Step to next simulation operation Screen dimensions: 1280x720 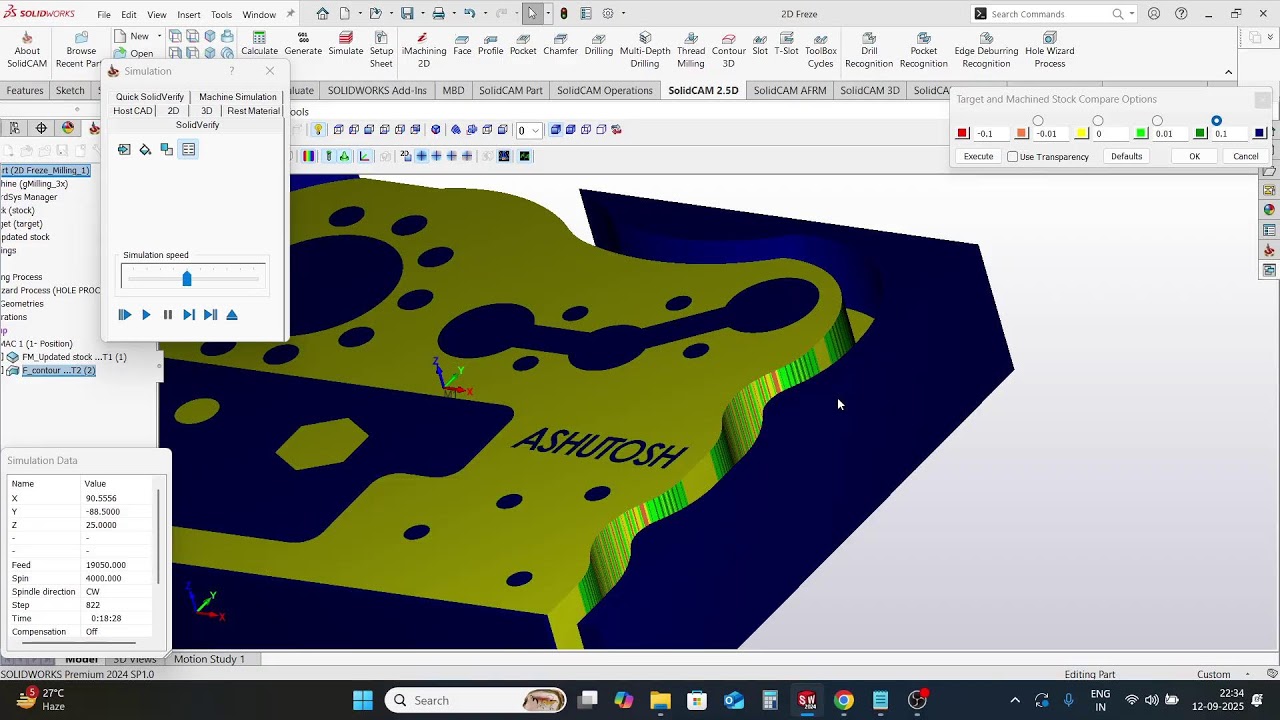coord(210,314)
